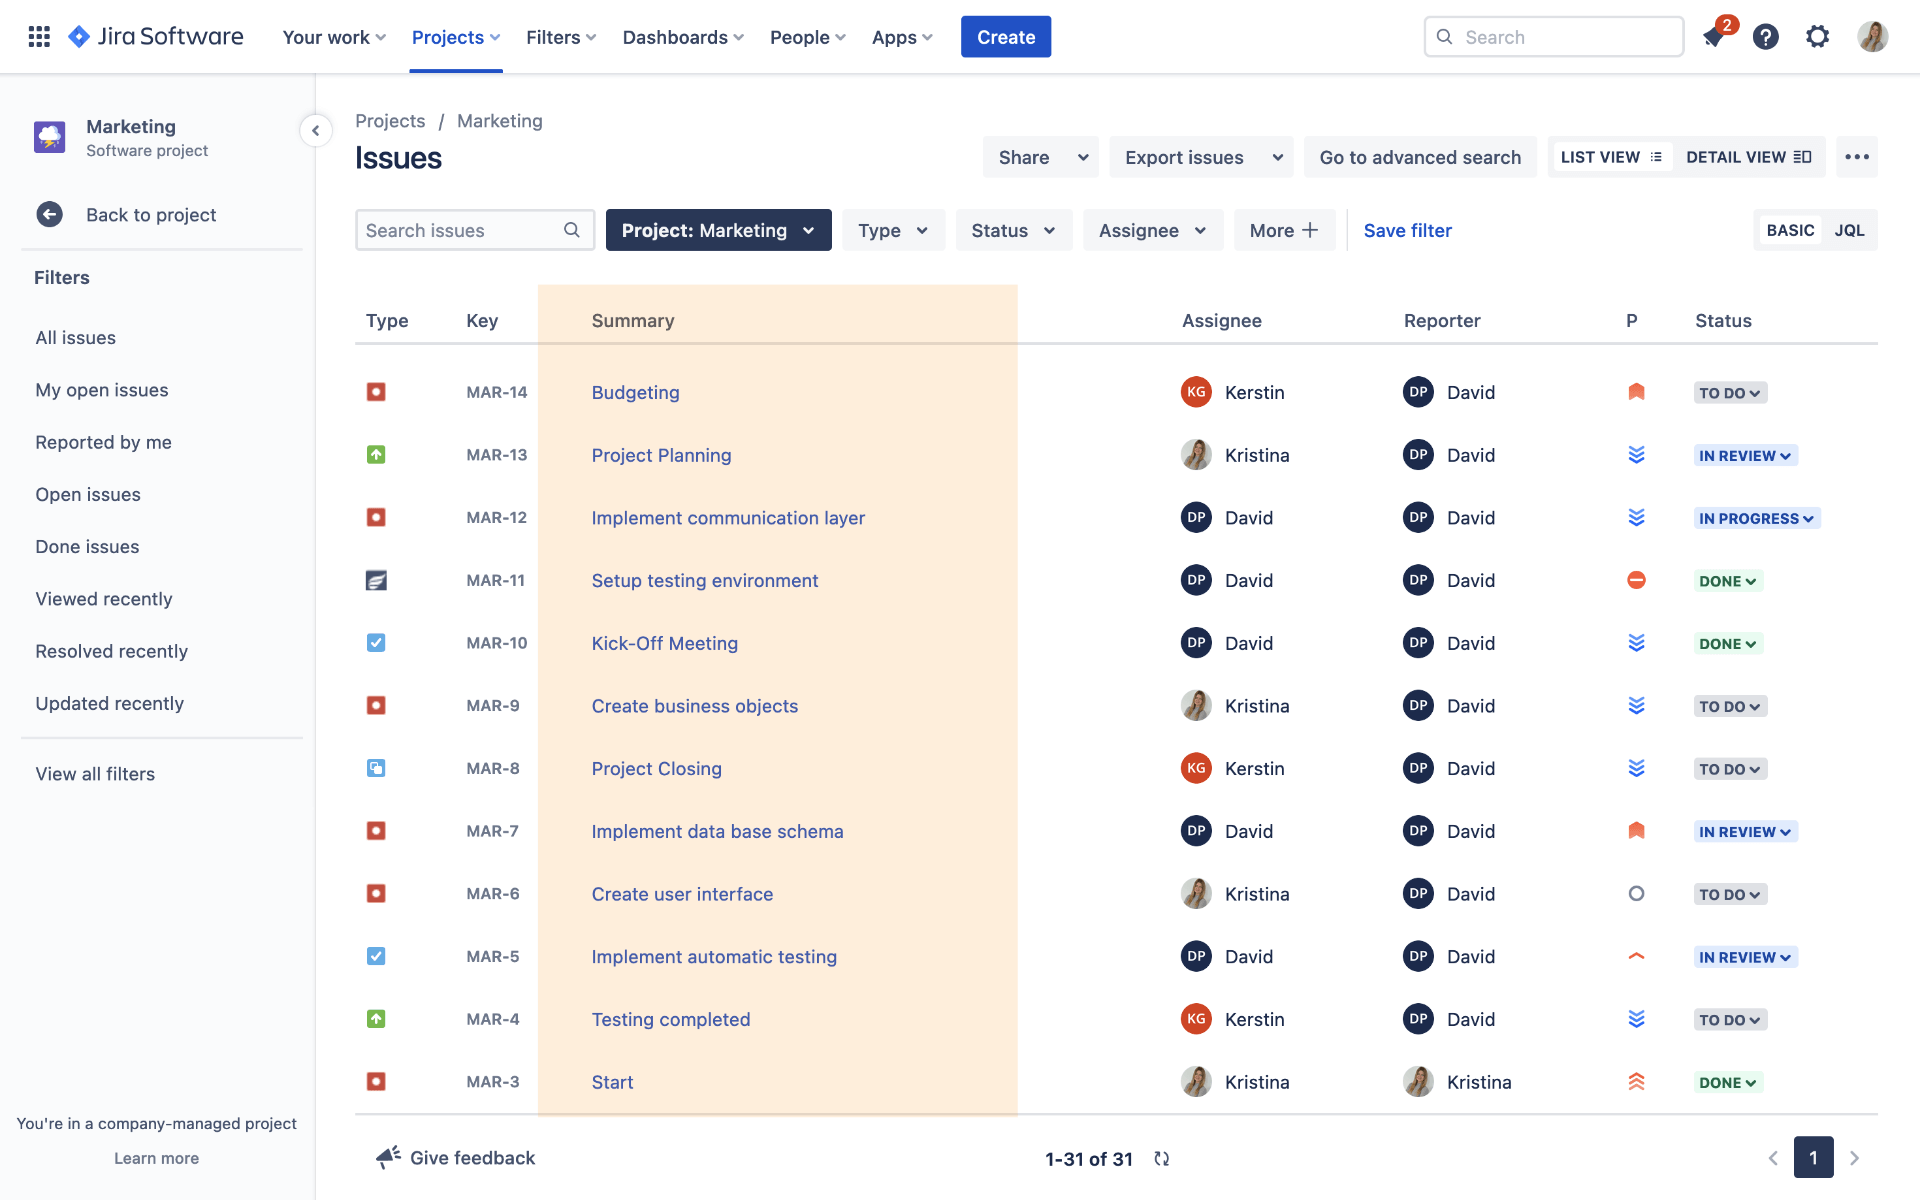1920x1200 pixels.
Task: Click the Subtask icon beside MAR-8
Action: [x=376, y=768]
